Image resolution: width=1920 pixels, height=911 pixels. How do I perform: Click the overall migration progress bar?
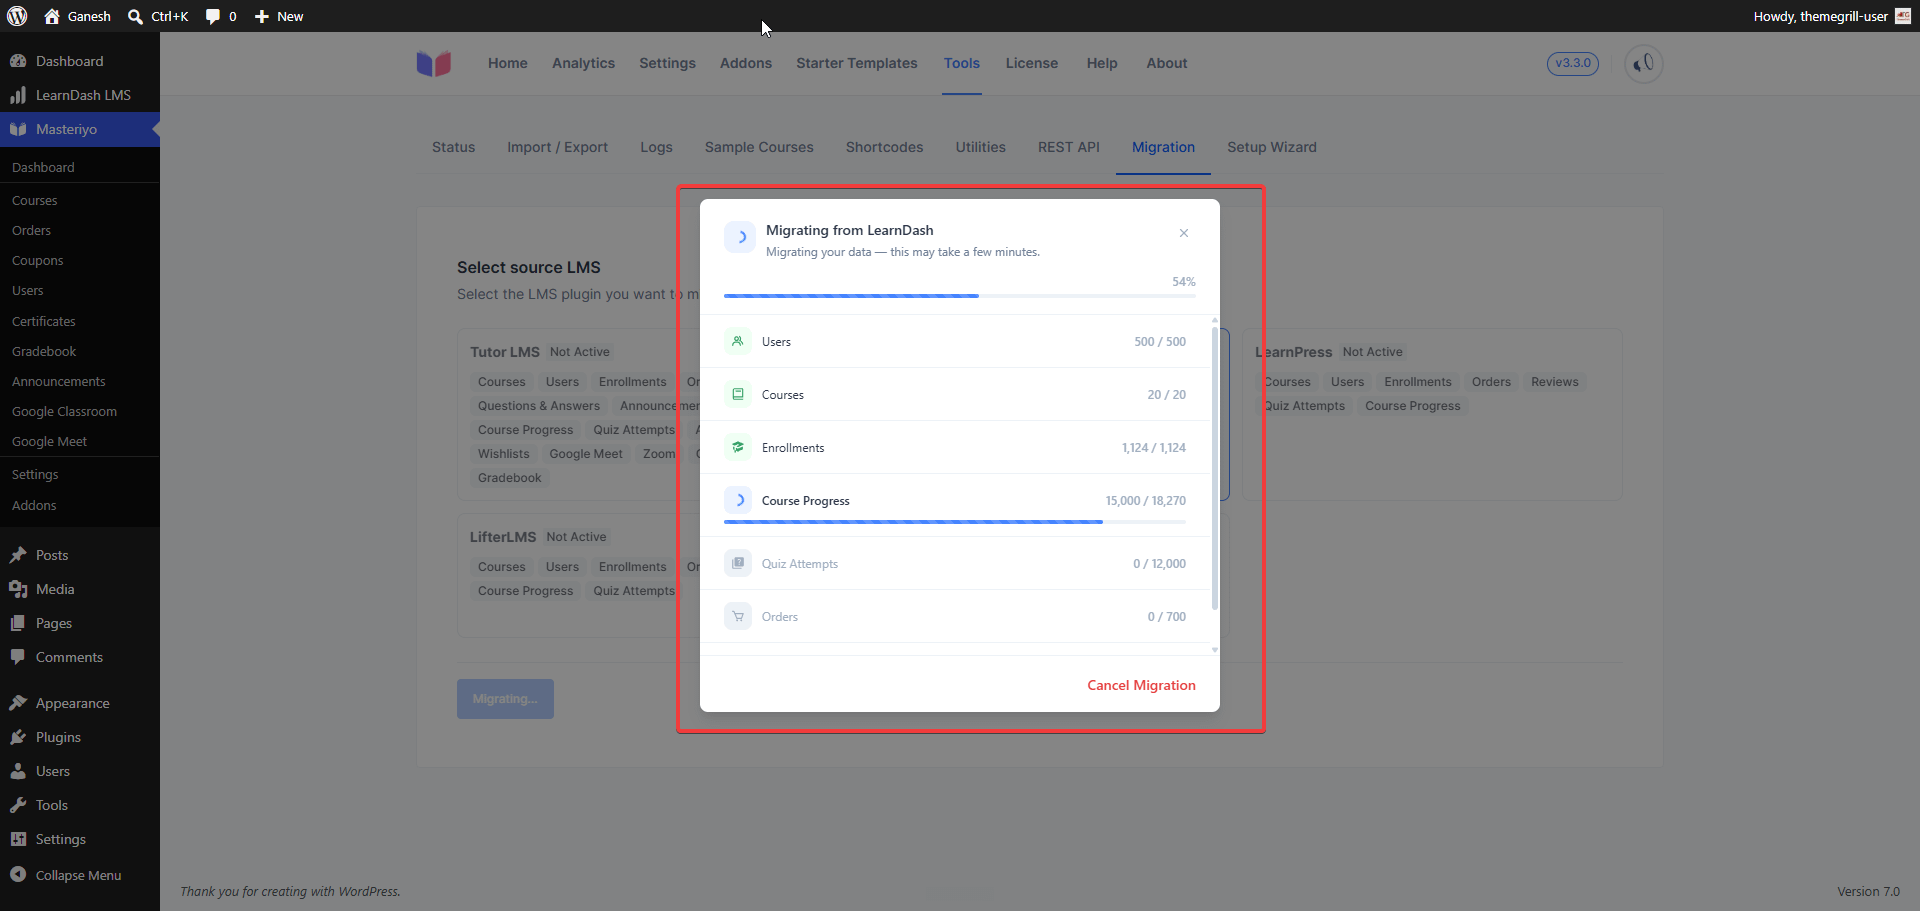(x=960, y=296)
